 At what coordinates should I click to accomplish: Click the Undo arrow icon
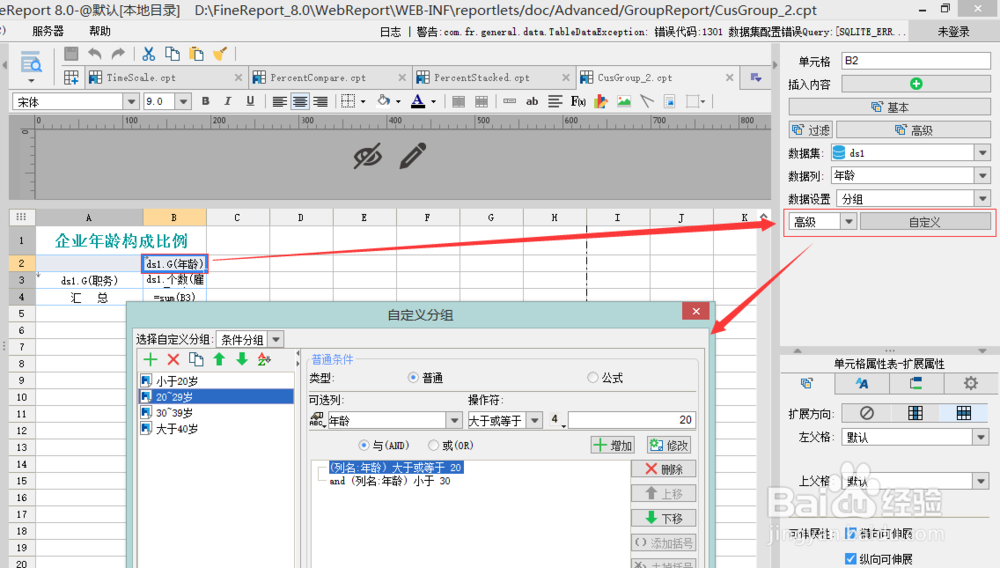coord(94,54)
